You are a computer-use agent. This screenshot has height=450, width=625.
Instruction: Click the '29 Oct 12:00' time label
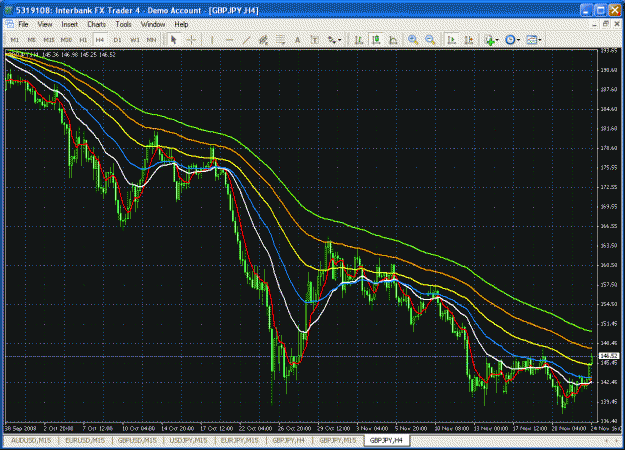click(334, 428)
